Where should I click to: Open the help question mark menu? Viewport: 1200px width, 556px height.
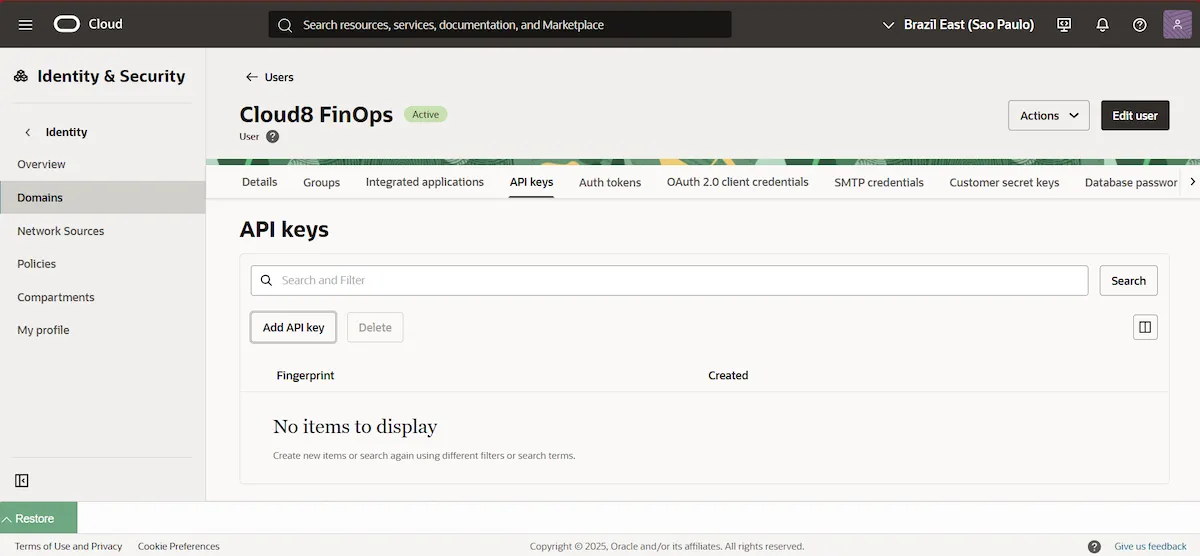[1139, 25]
